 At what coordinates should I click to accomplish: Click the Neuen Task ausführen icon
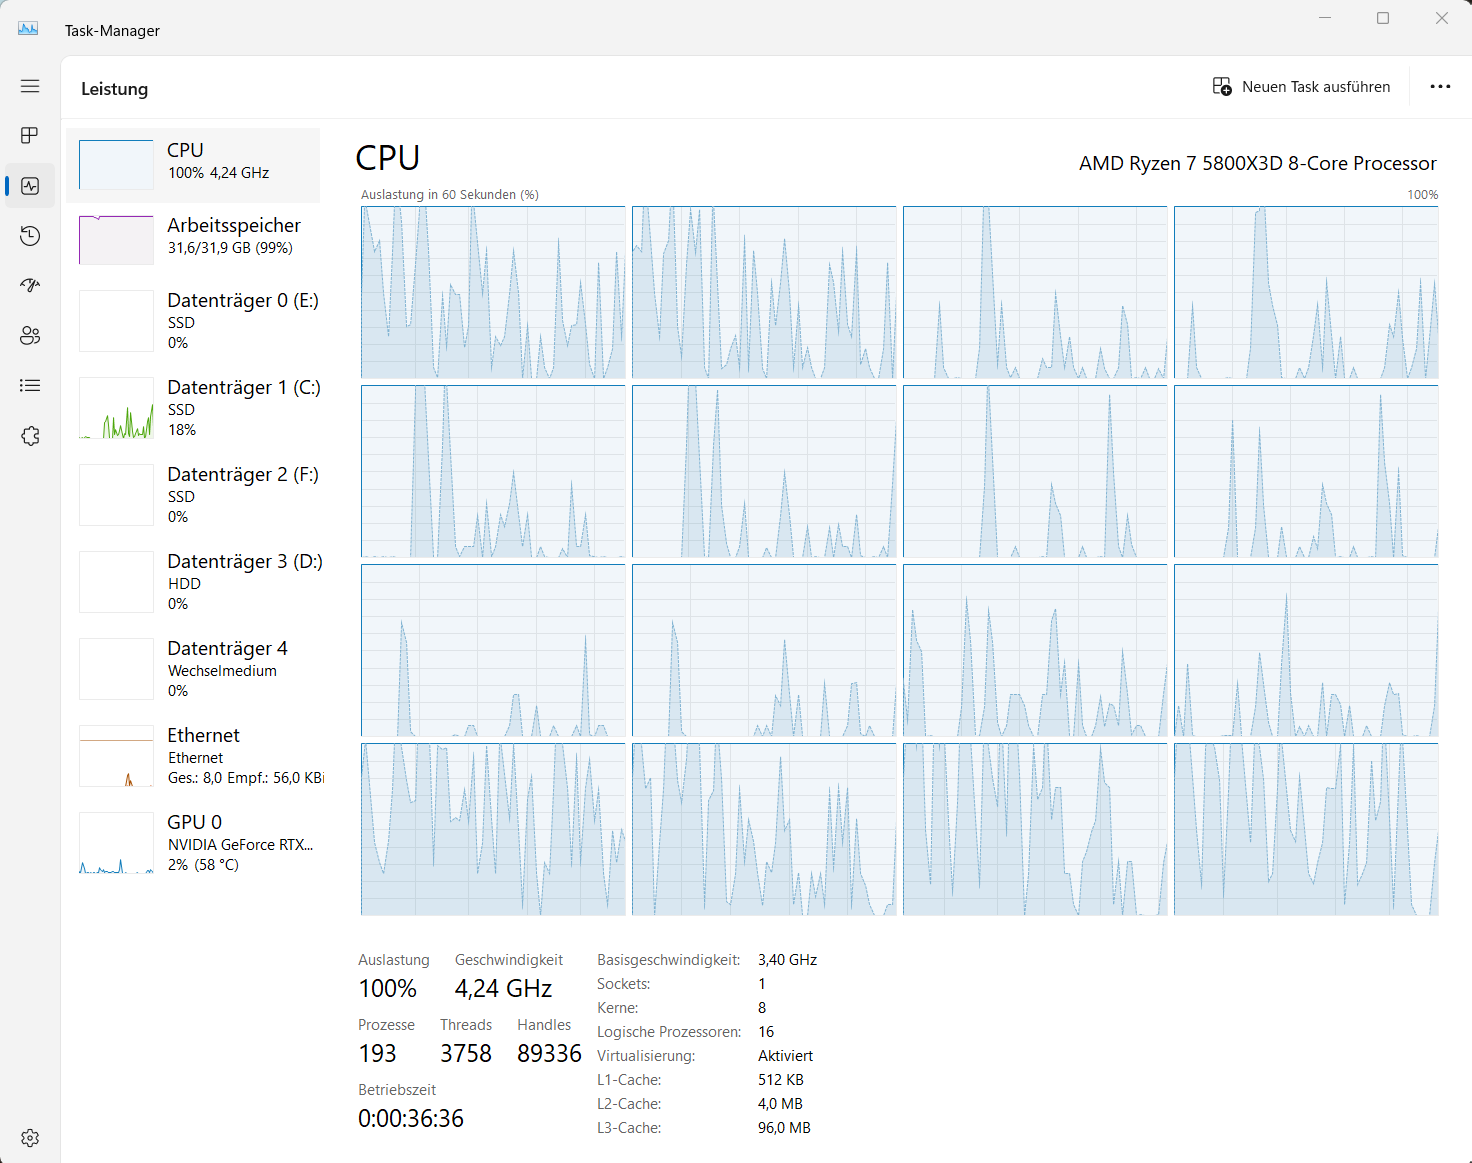1222,87
